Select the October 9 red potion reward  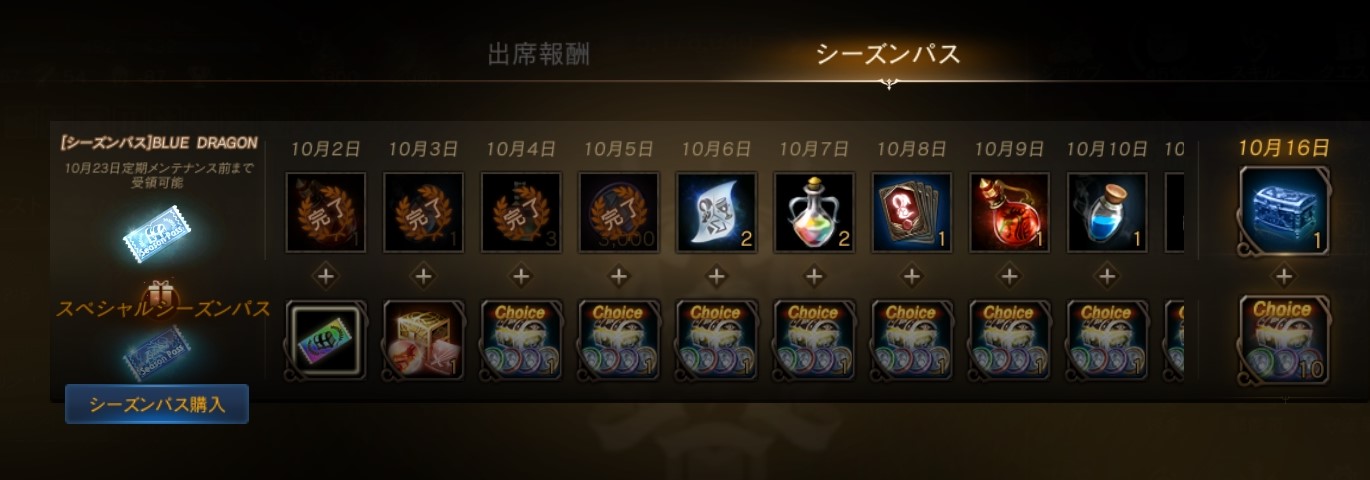coord(1010,212)
